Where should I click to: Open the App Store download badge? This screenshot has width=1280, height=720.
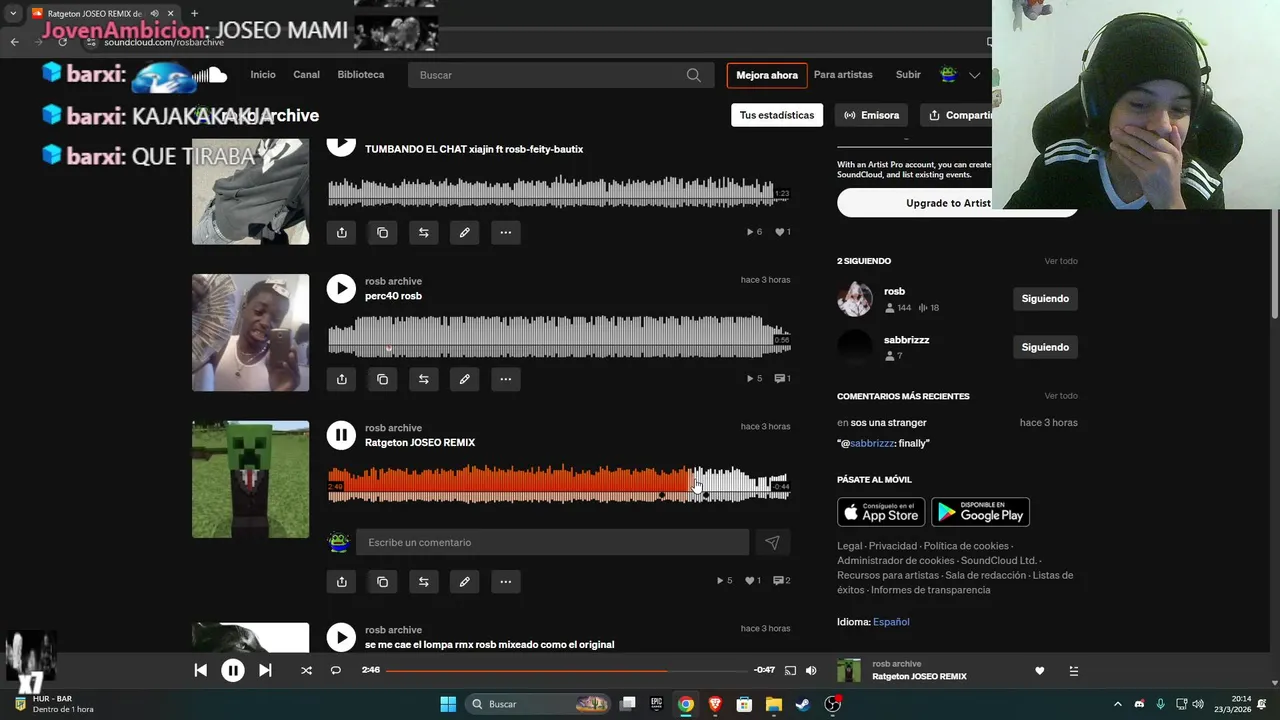[x=881, y=512]
